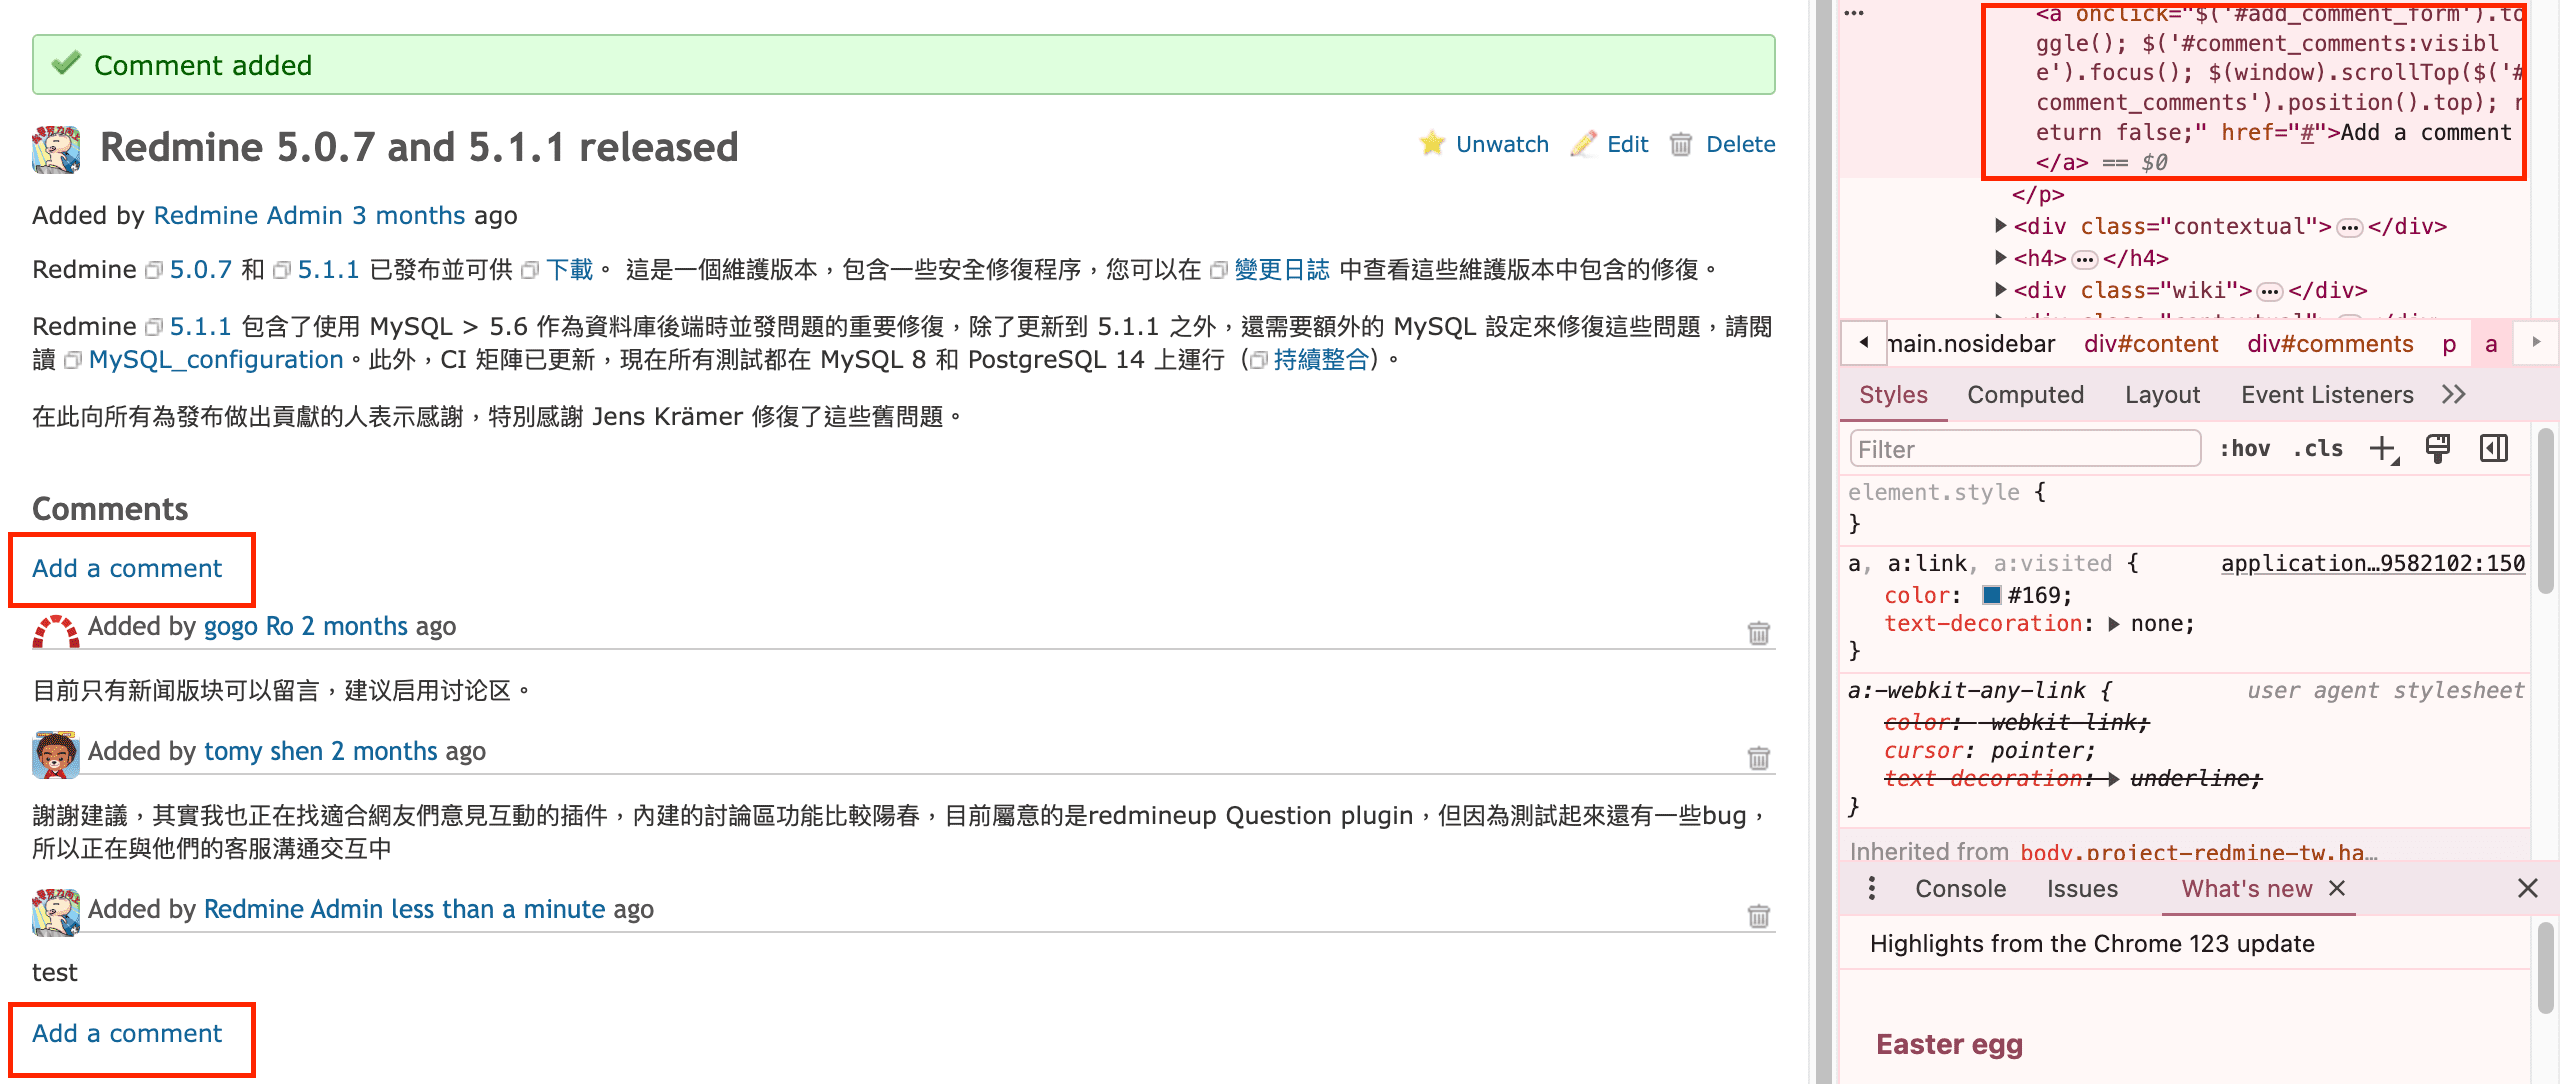Click the Delete link at top right
2560x1084 pixels.
pyautogui.click(x=1740, y=144)
